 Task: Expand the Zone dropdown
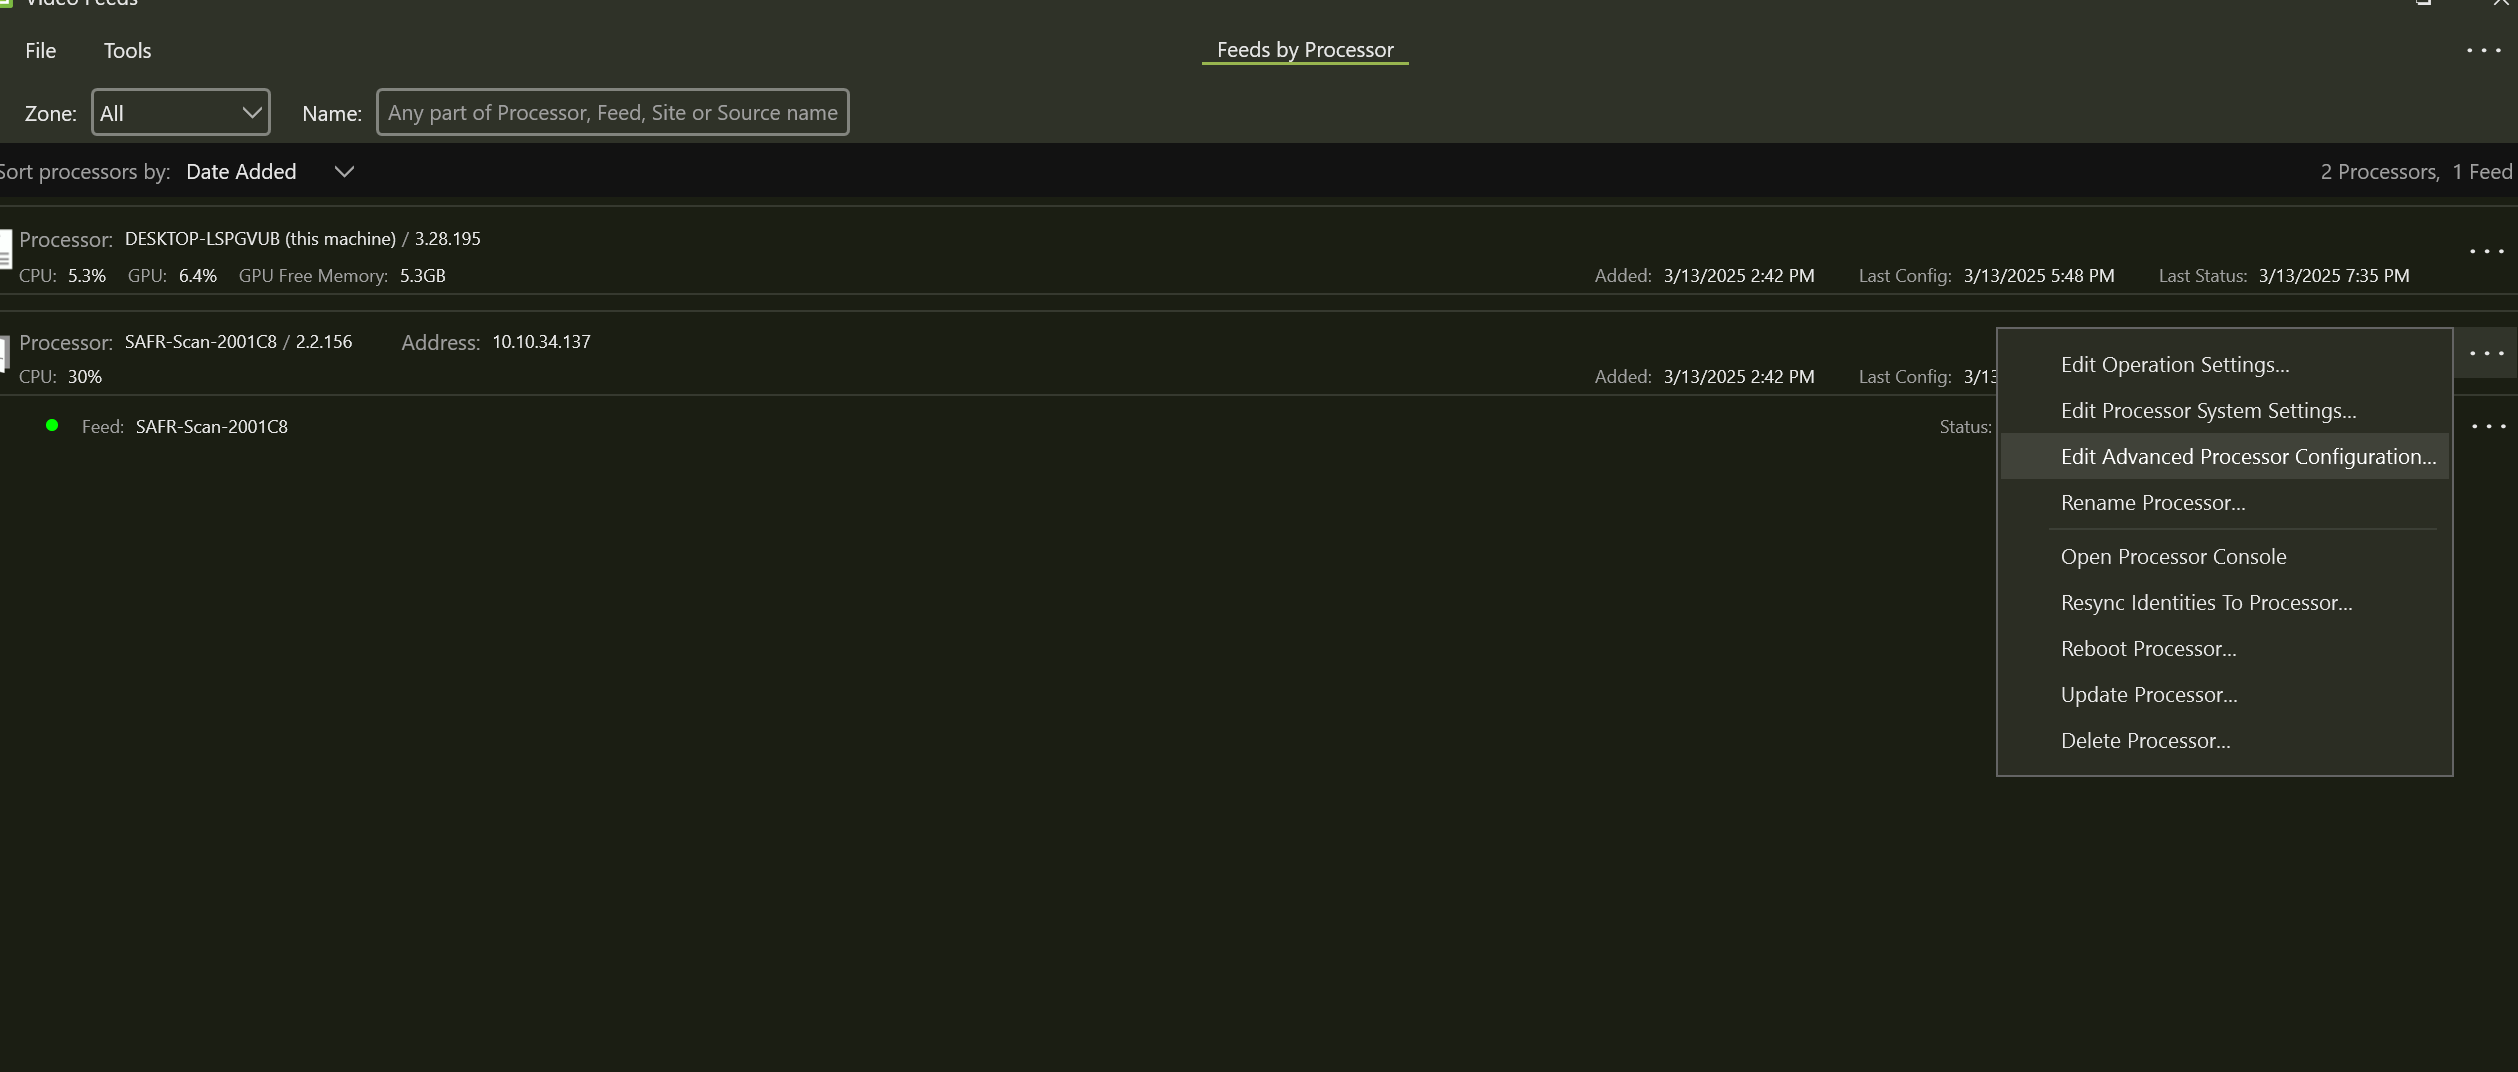pos(181,113)
